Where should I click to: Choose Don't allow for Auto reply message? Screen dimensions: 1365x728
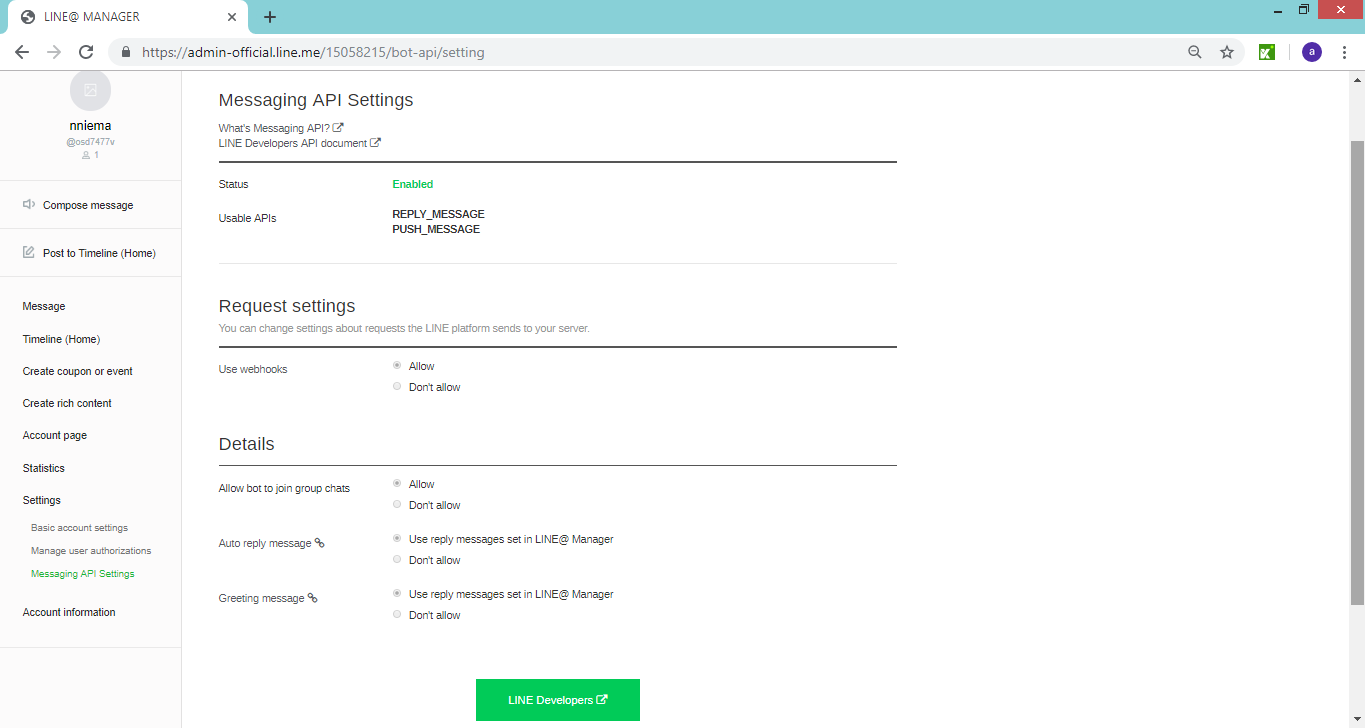click(397, 560)
